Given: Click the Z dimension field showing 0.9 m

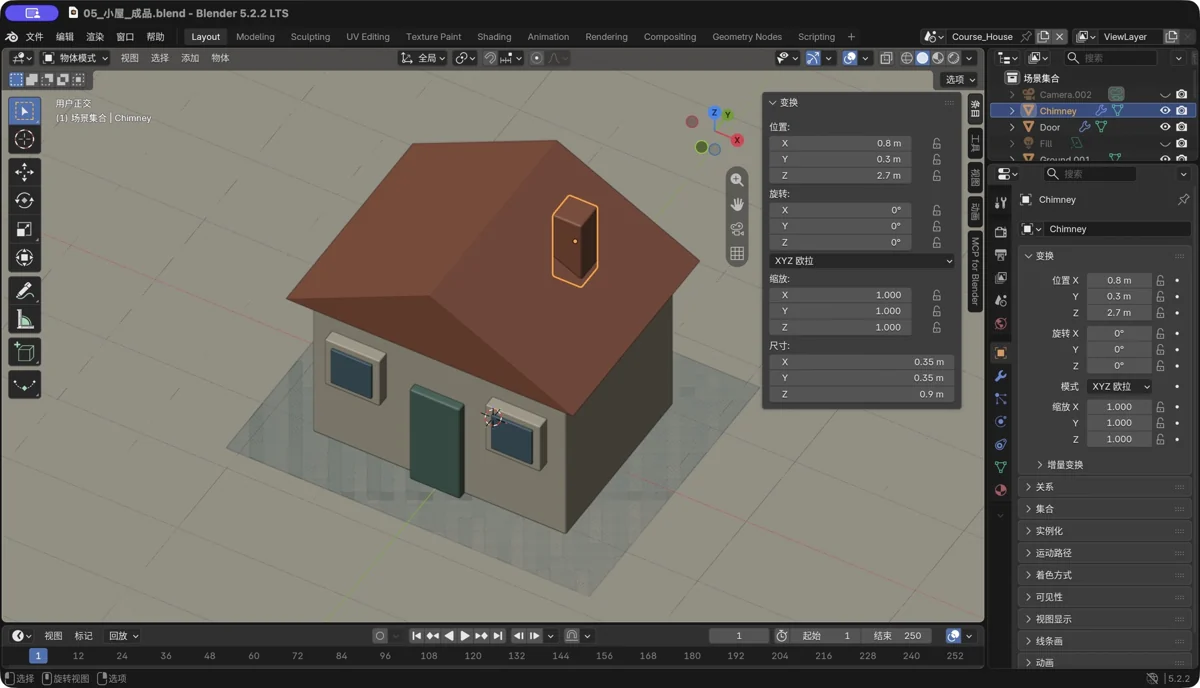Looking at the screenshot, I should (x=862, y=394).
